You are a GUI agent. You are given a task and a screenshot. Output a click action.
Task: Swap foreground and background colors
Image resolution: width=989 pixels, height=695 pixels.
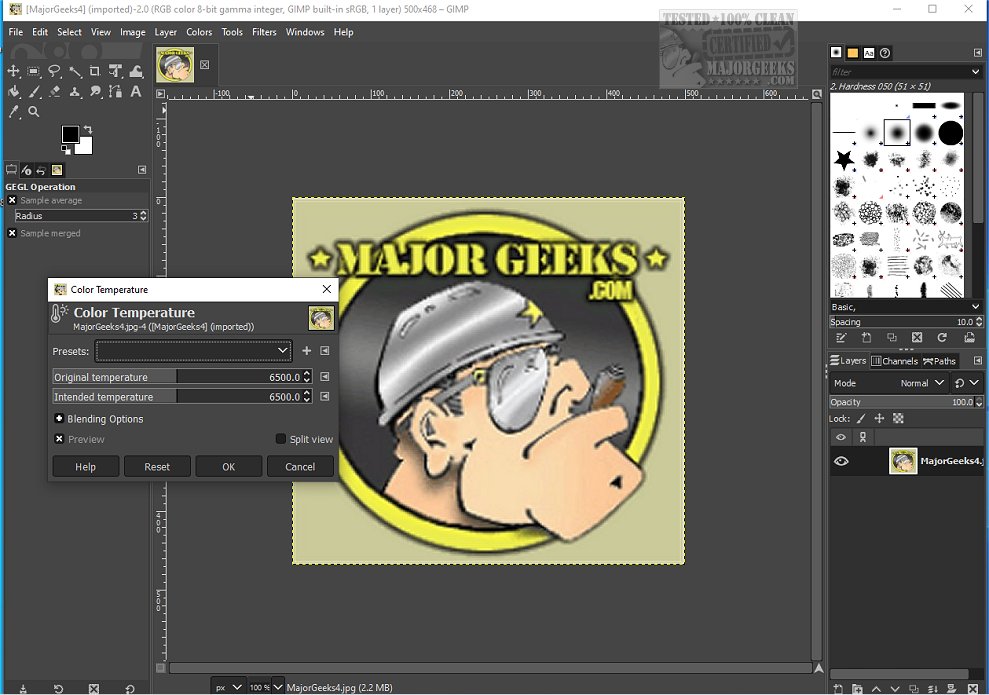(88, 129)
